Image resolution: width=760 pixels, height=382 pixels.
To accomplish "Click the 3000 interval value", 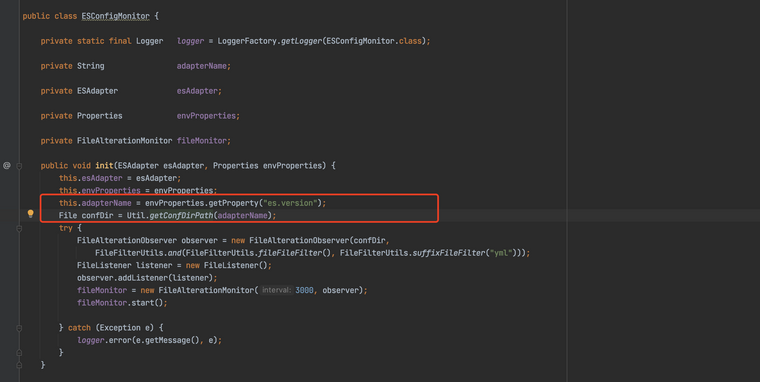I will click(x=304, y=290).
